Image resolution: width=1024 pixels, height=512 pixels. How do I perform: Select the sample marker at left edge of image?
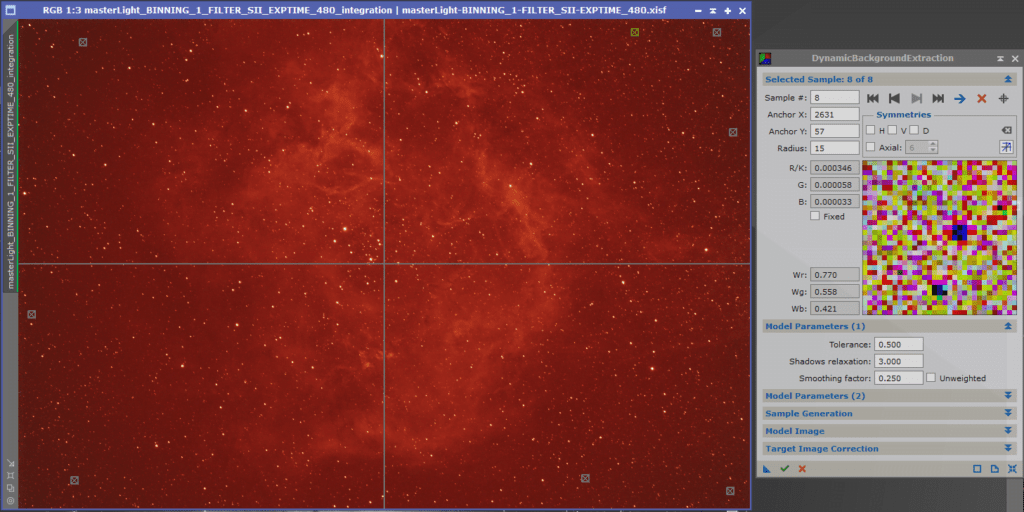coord(31,314)
